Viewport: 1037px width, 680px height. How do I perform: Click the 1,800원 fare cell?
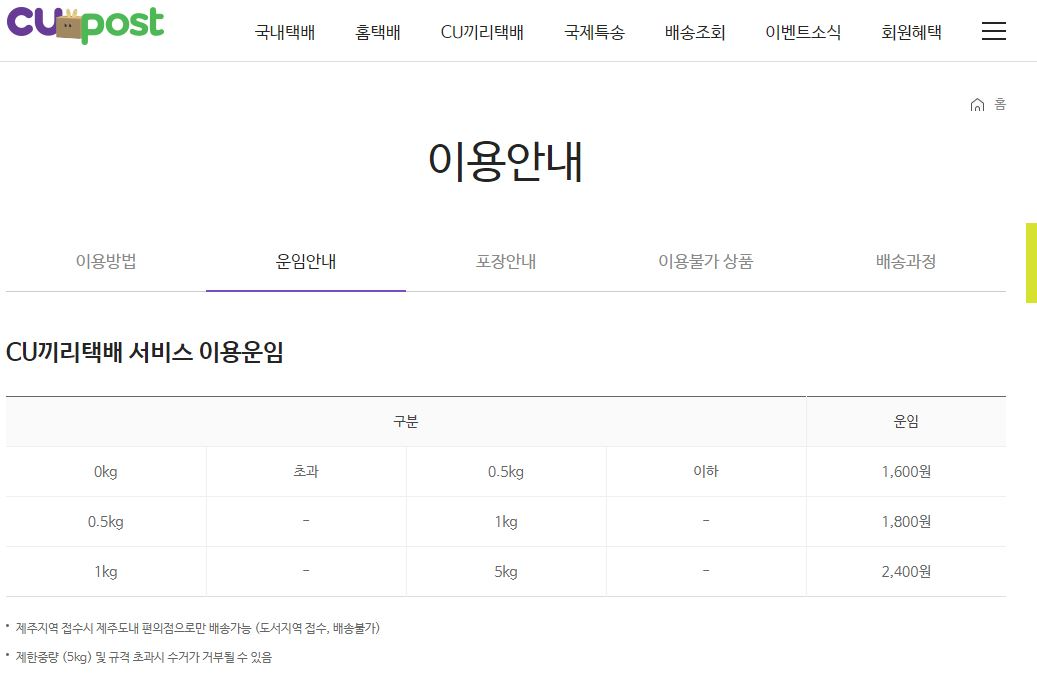tap(906, 521)
